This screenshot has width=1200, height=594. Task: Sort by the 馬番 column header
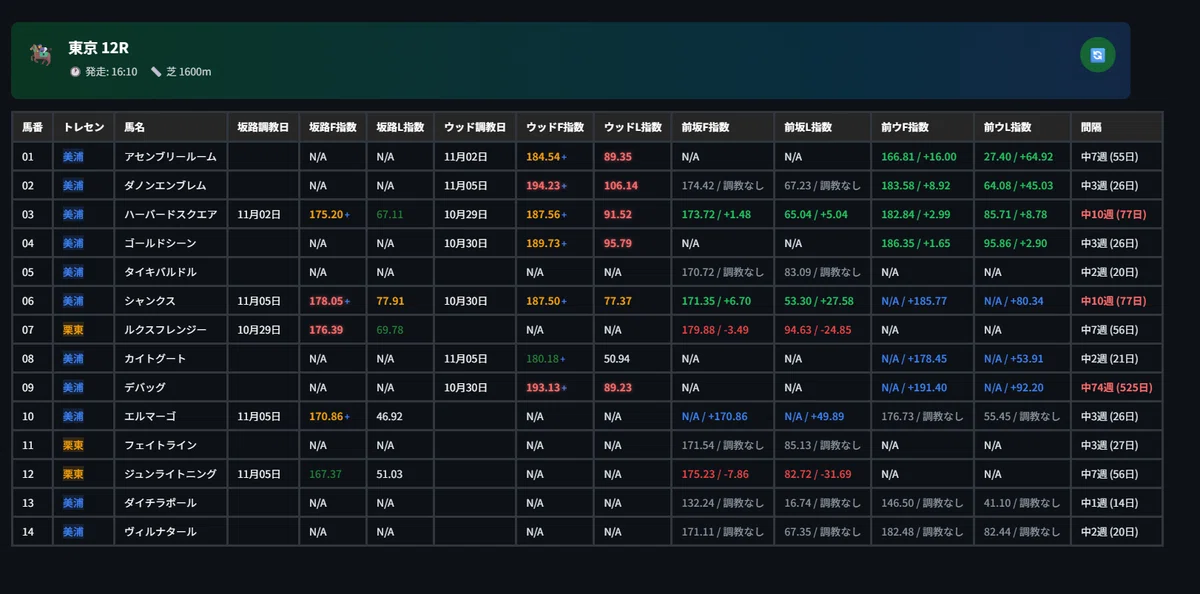point(33,127)
